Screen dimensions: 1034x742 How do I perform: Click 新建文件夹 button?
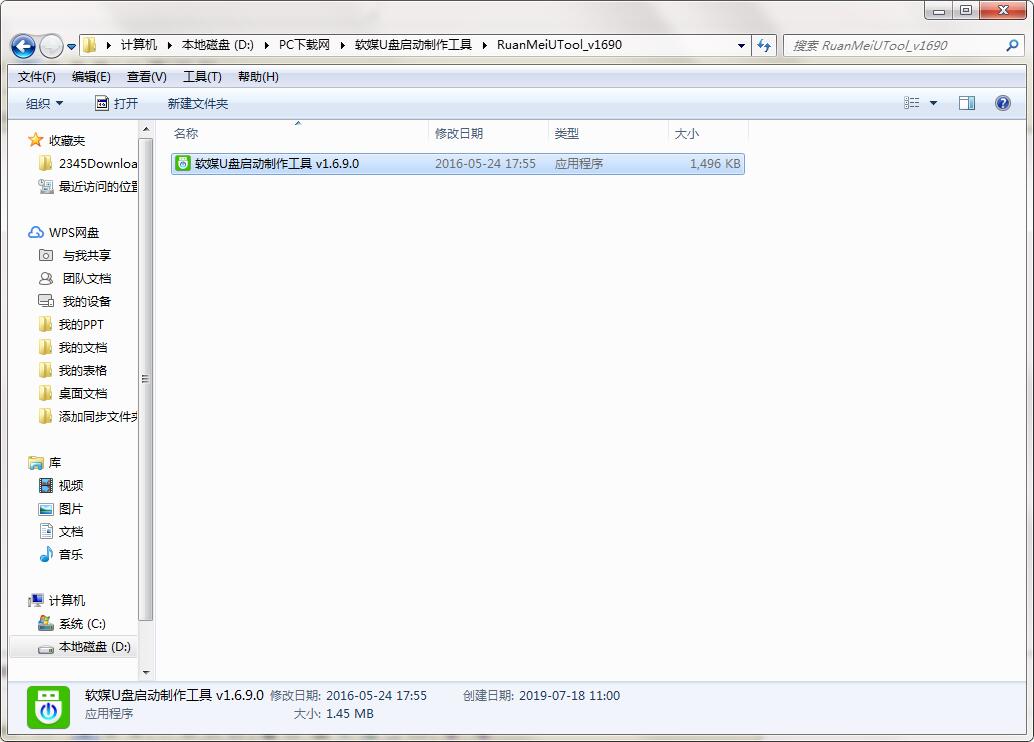(197, 104)
